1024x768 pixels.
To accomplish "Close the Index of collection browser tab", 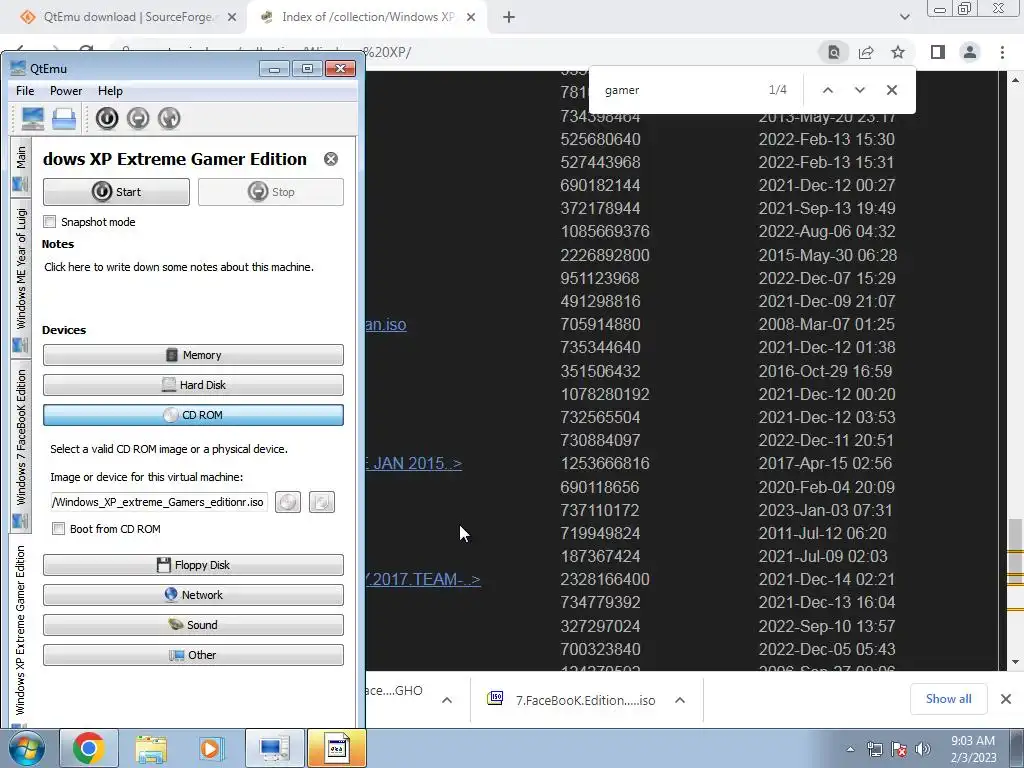I will (x=471, y=18).
